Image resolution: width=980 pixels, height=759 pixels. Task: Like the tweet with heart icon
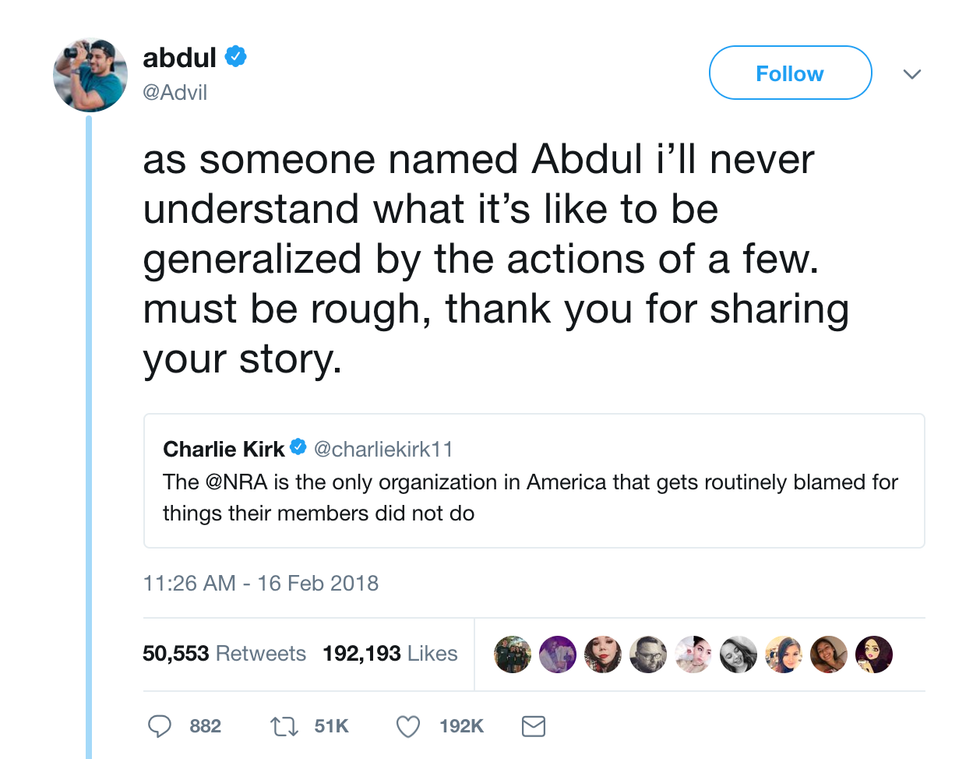(408, 727)
